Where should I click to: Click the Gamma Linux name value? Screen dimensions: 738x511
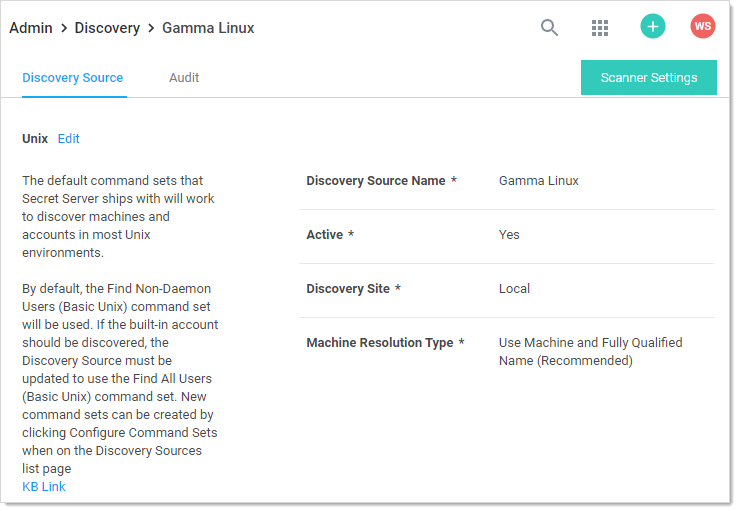coord(539,181)
